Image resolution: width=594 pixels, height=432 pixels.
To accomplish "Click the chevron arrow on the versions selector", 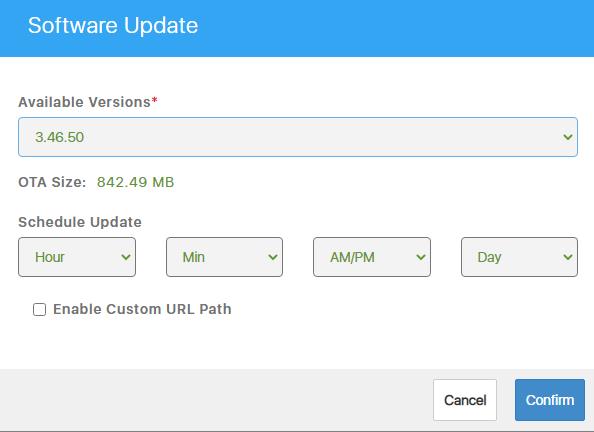I will 567,137.
